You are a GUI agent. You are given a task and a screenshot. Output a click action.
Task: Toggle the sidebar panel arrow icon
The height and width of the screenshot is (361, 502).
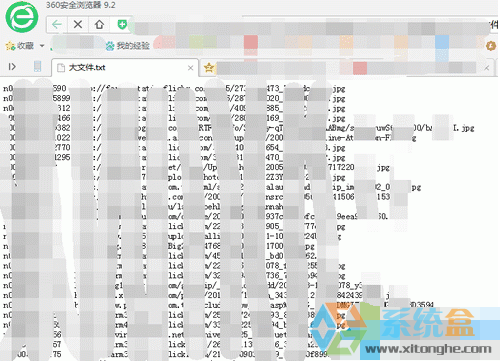(12, 67)
